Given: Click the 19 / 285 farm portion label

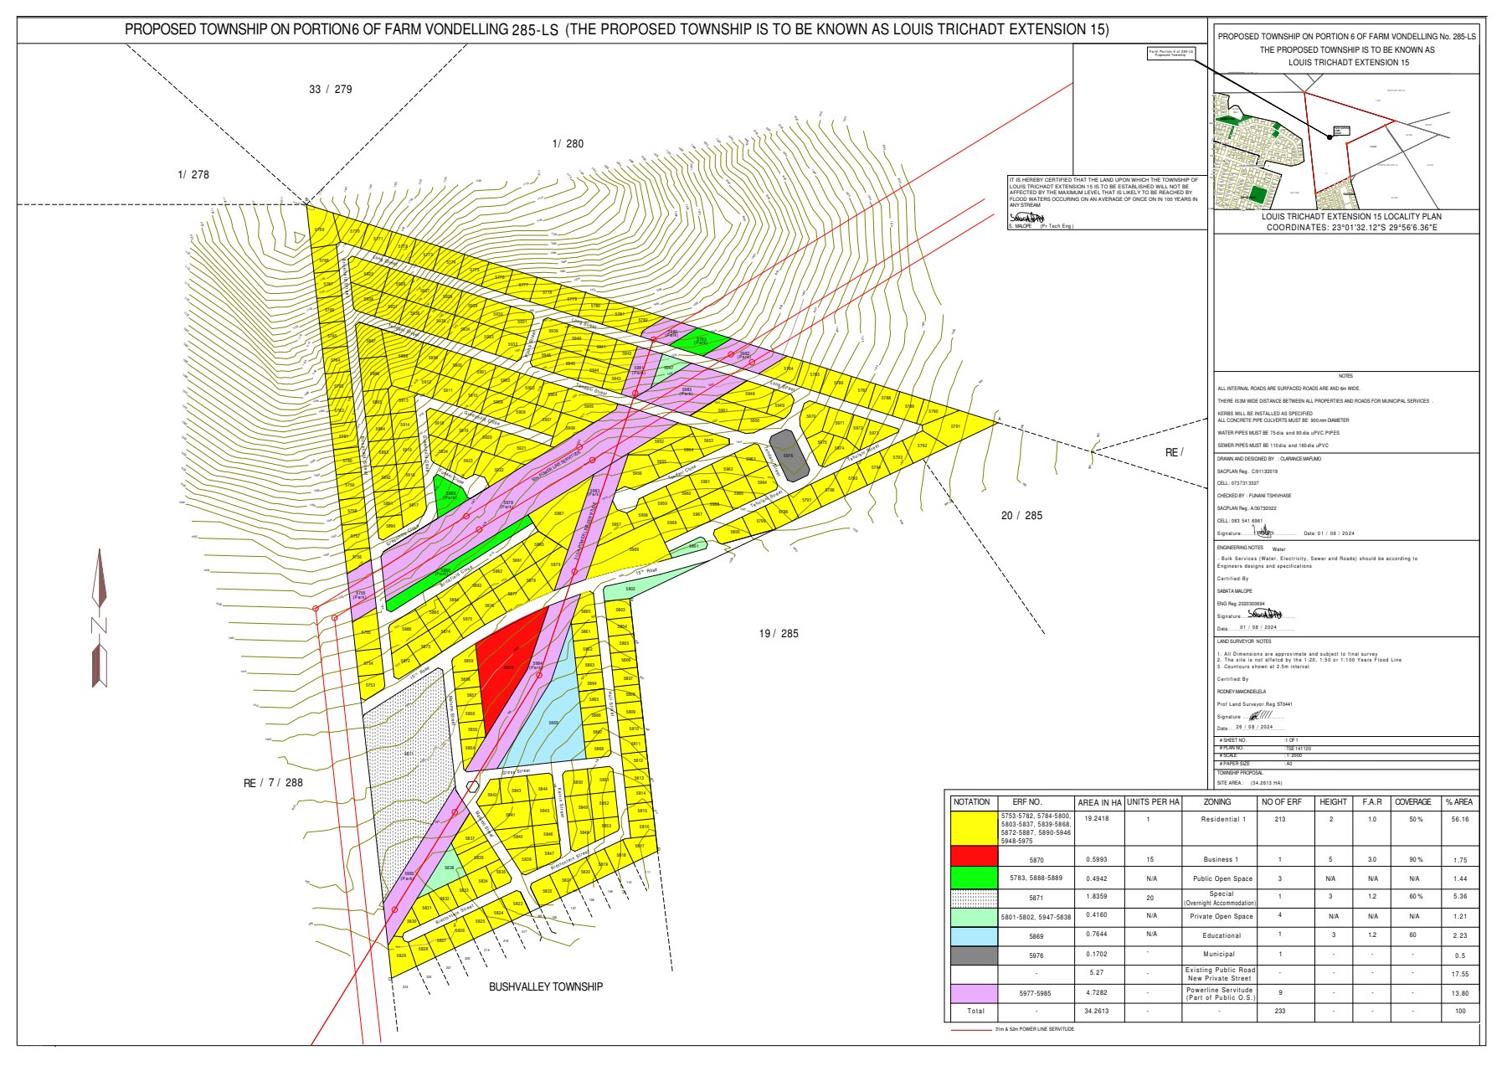Looking at the screenshot, I should (x=778, y=633).
